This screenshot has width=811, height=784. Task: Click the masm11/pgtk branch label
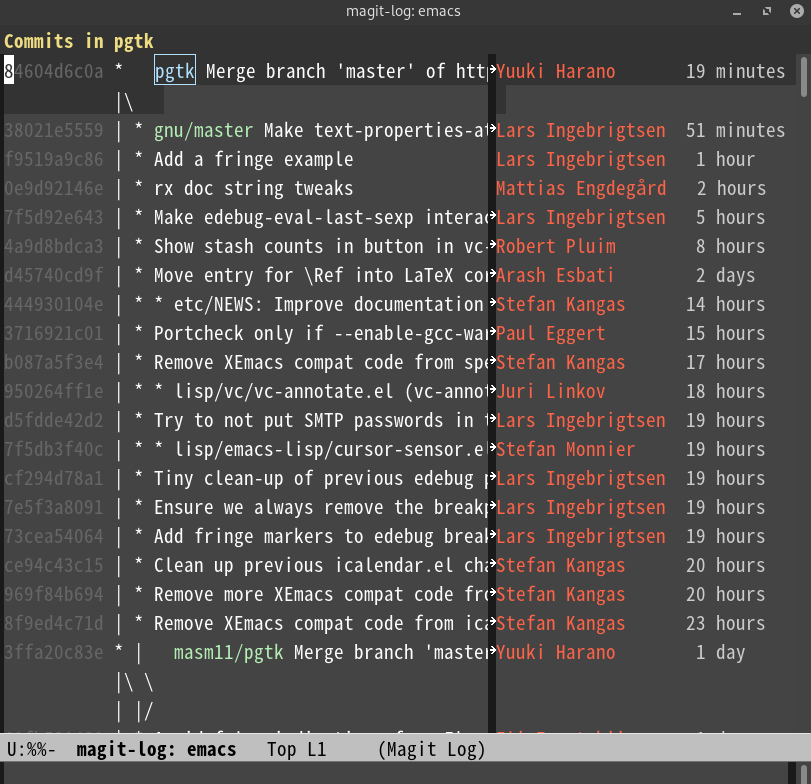pyautogui.click(x=228, y=653)
